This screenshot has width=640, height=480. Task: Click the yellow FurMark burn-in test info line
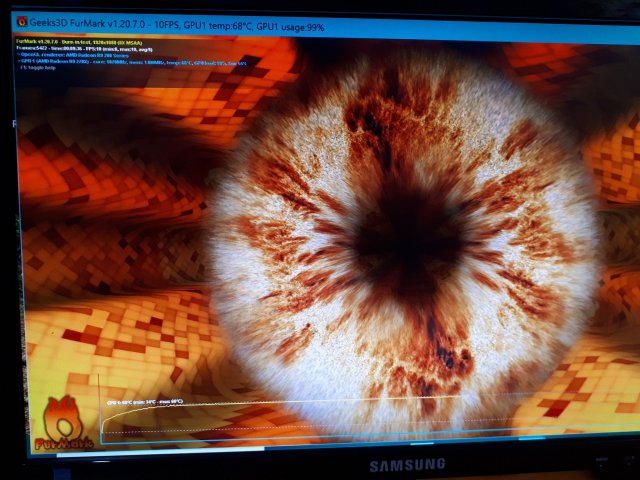point(79,42)
